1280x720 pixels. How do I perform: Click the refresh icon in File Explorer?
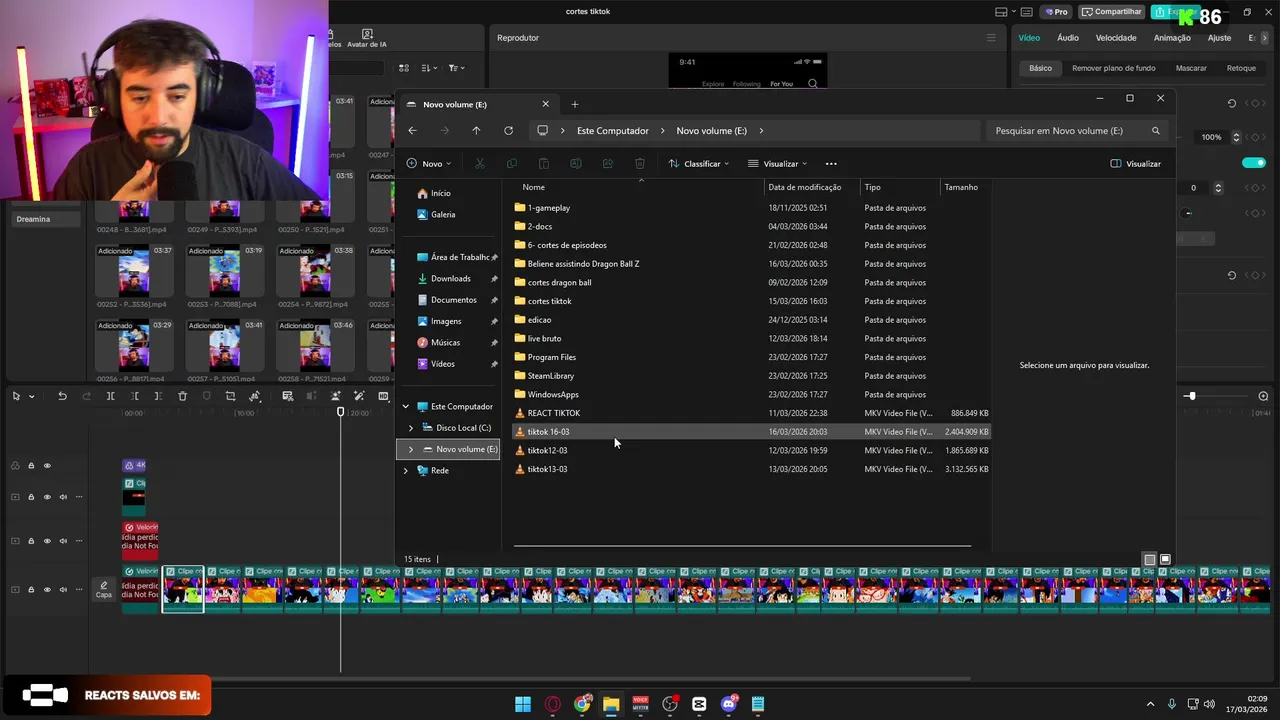click(508, 130)
